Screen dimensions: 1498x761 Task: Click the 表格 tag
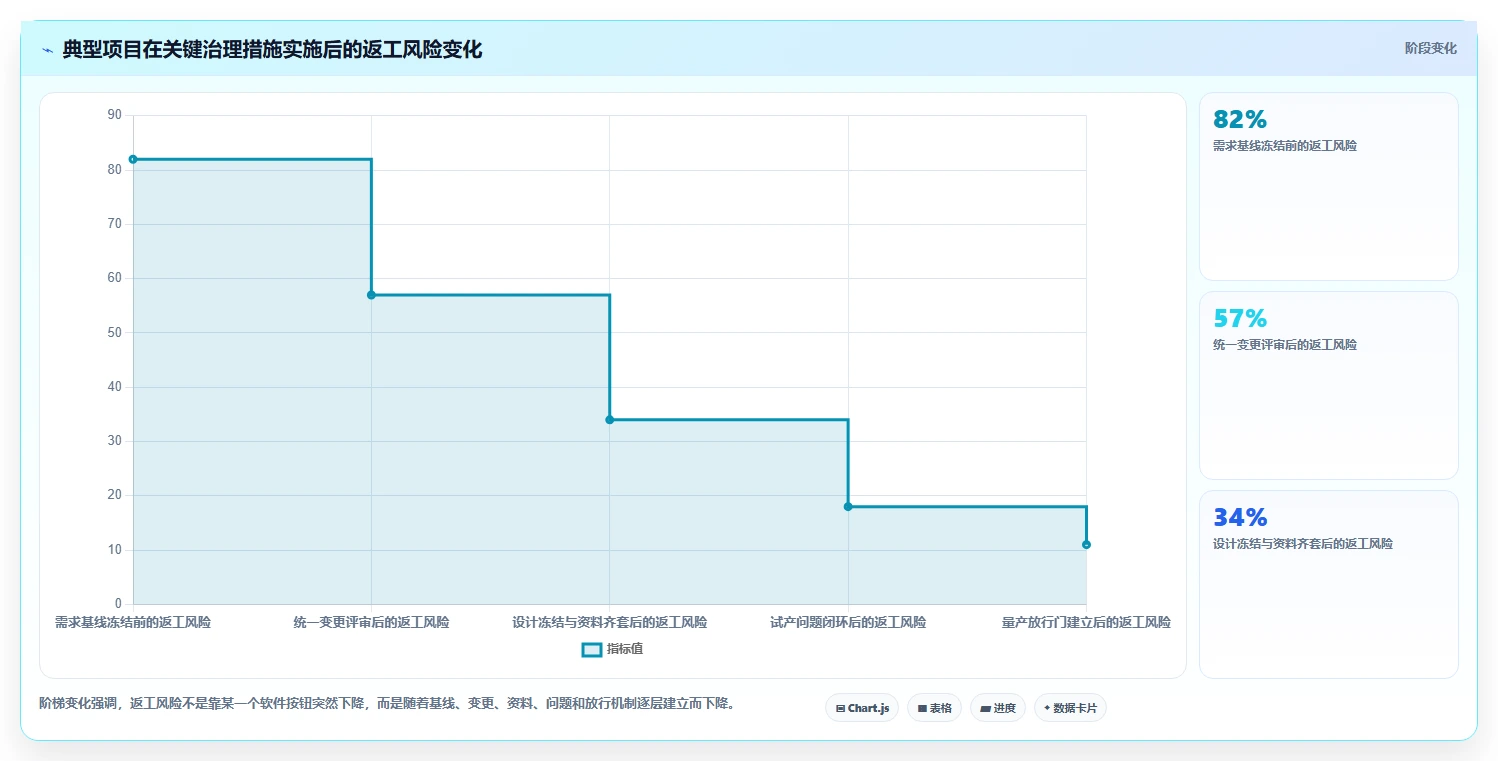coord(934,708)
